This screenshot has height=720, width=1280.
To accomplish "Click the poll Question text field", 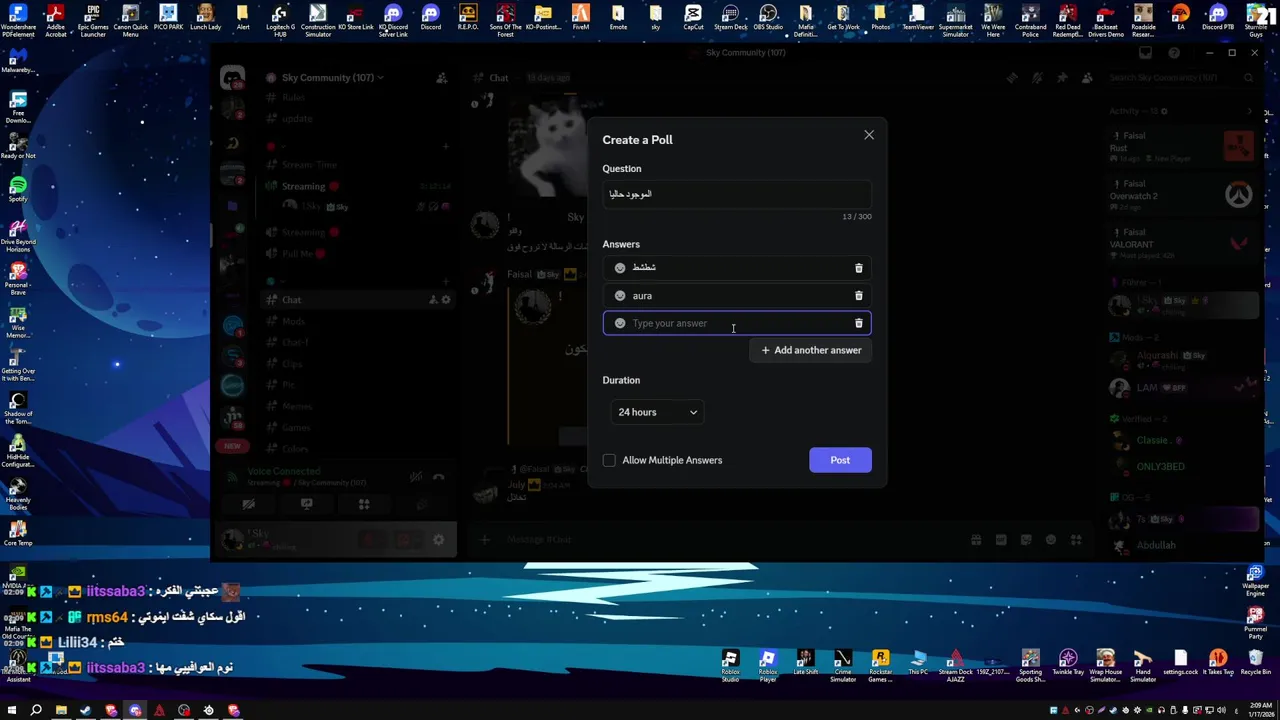I will [x=737, y=194].
